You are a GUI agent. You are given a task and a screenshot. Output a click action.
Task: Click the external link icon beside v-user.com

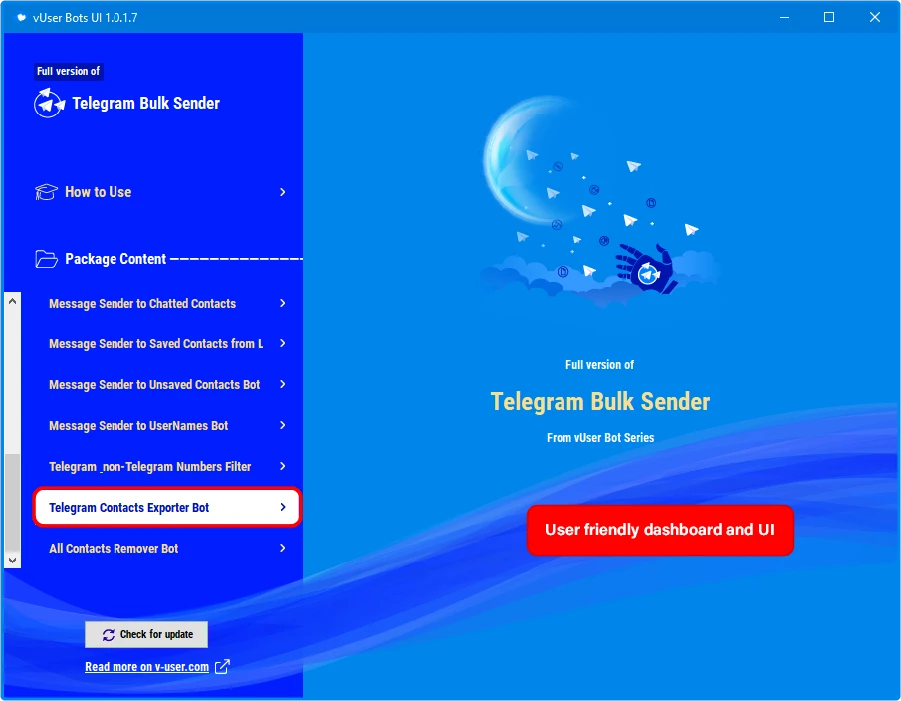[222, 667]
